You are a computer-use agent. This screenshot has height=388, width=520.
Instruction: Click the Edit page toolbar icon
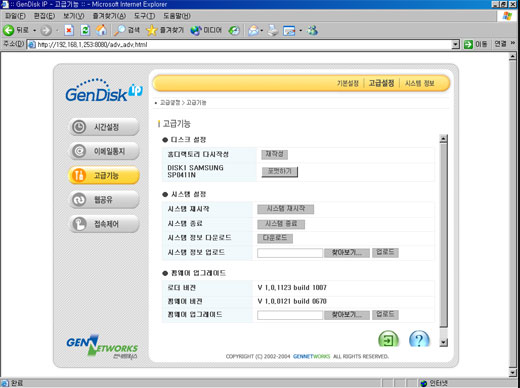click(289, 31)
